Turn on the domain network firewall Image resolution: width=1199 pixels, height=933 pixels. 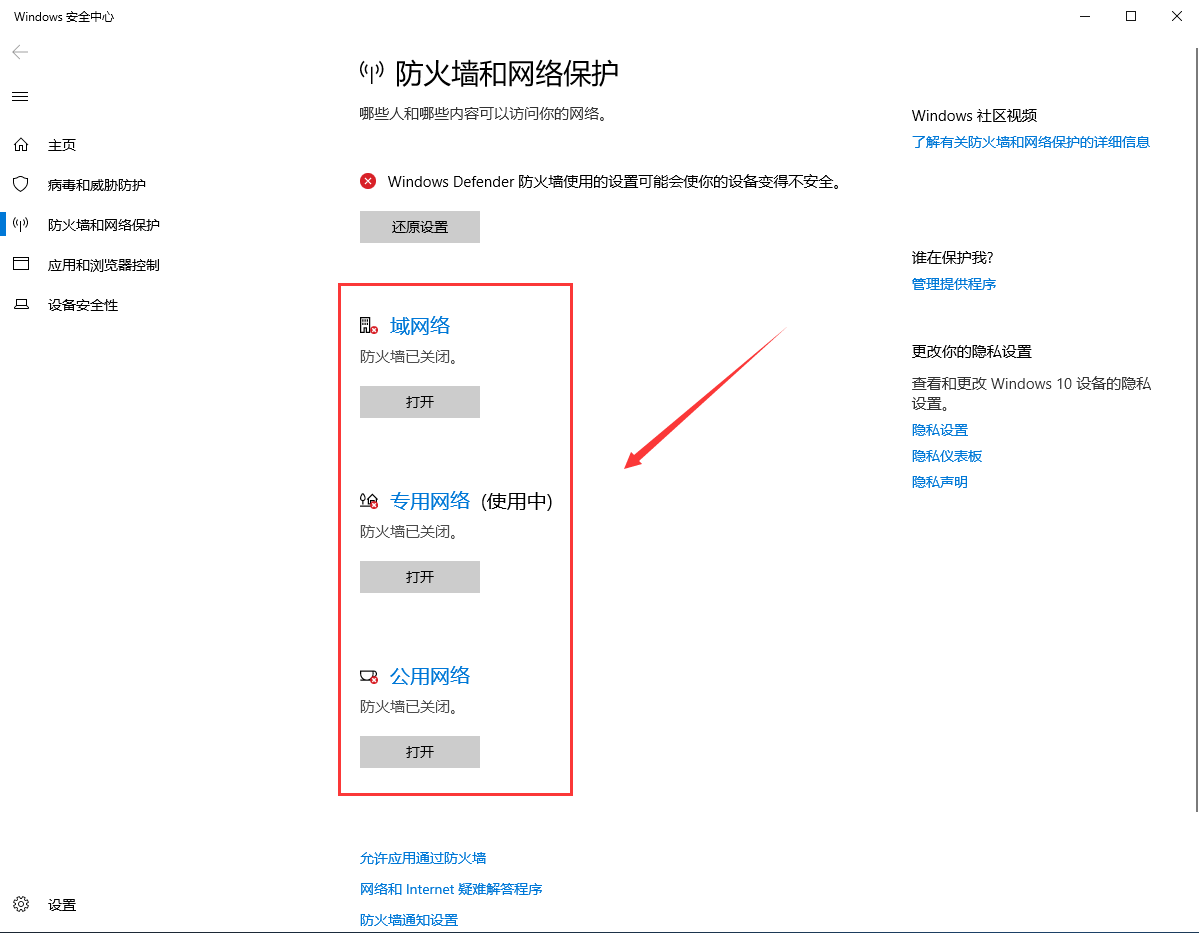point(419,402)
